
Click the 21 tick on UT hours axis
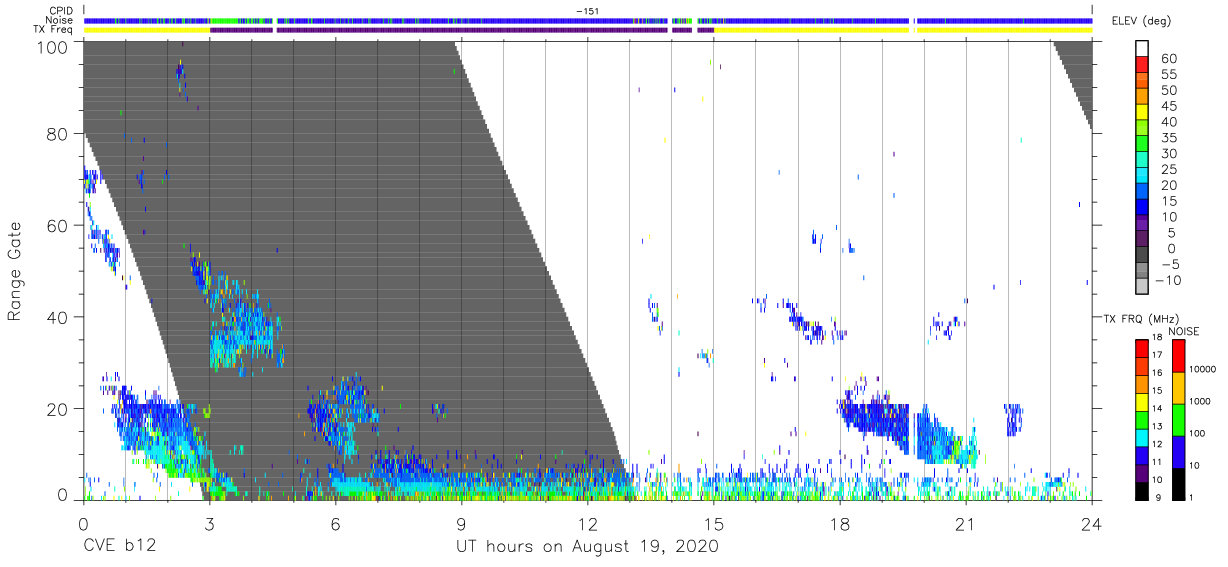coord(965,524)
